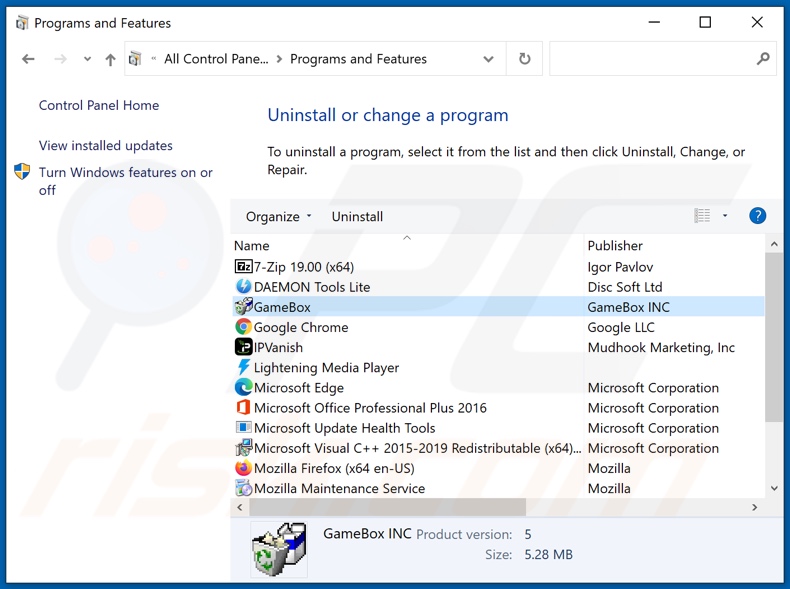Viewport: 790px width, 589px height.
Task: Sort by the Publisher column header
Action: (615, 246)
